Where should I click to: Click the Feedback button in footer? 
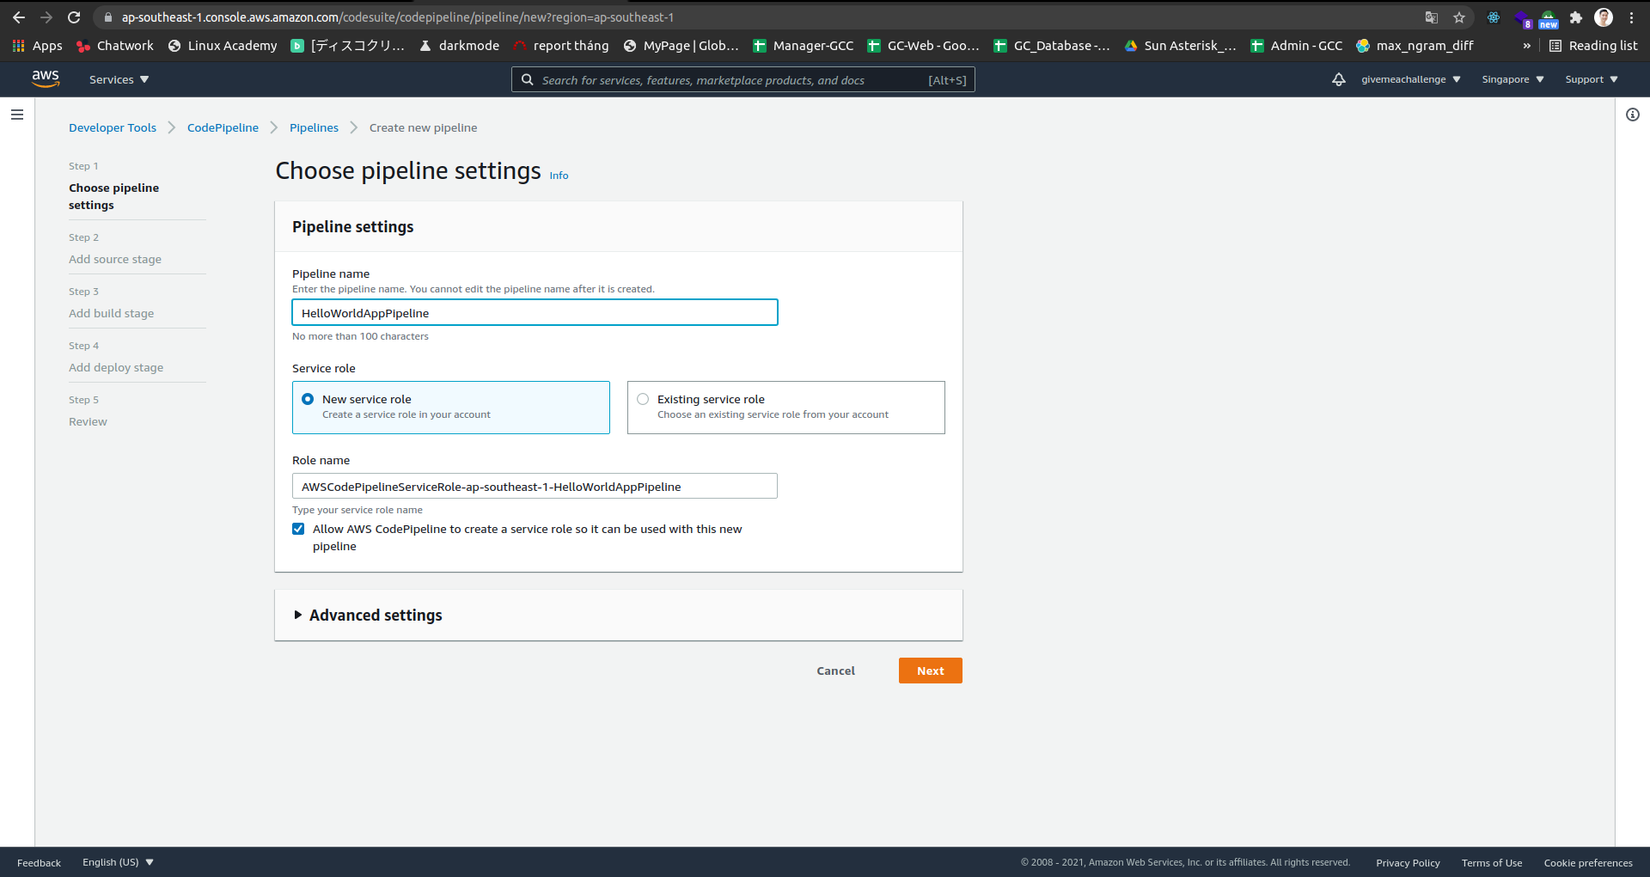click(x=39, y=863)
